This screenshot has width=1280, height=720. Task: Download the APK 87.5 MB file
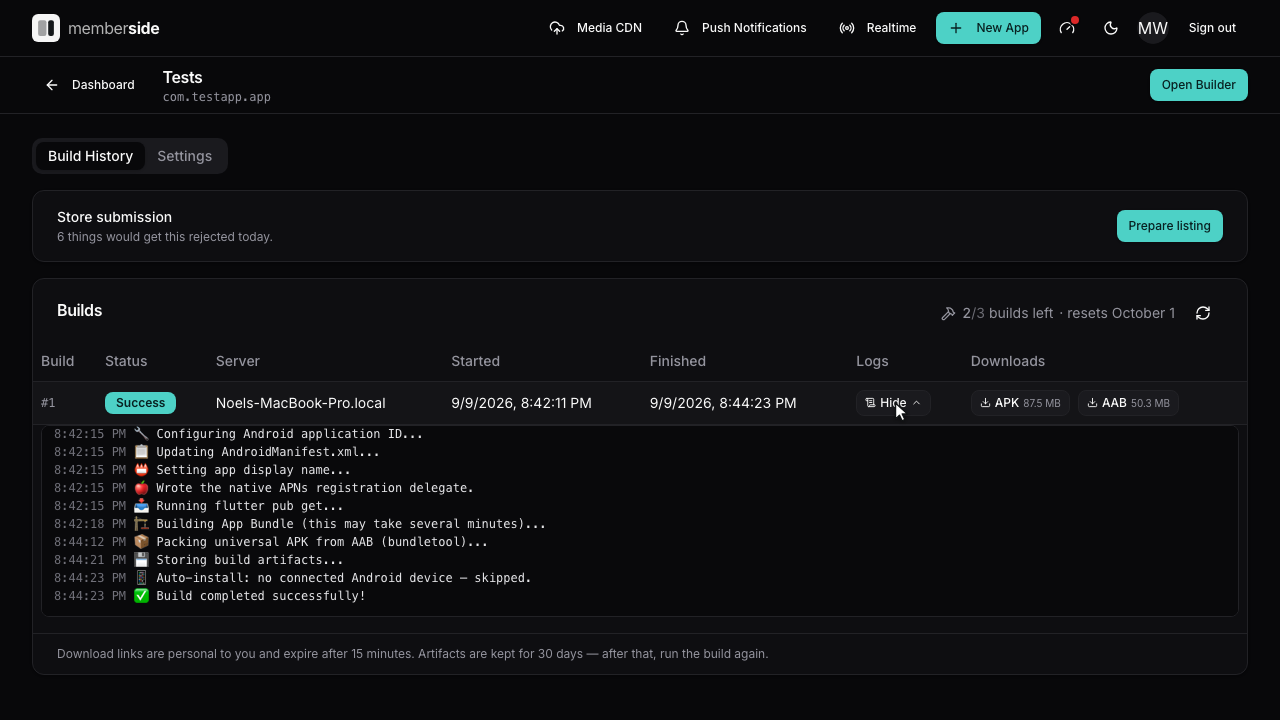1020,403
